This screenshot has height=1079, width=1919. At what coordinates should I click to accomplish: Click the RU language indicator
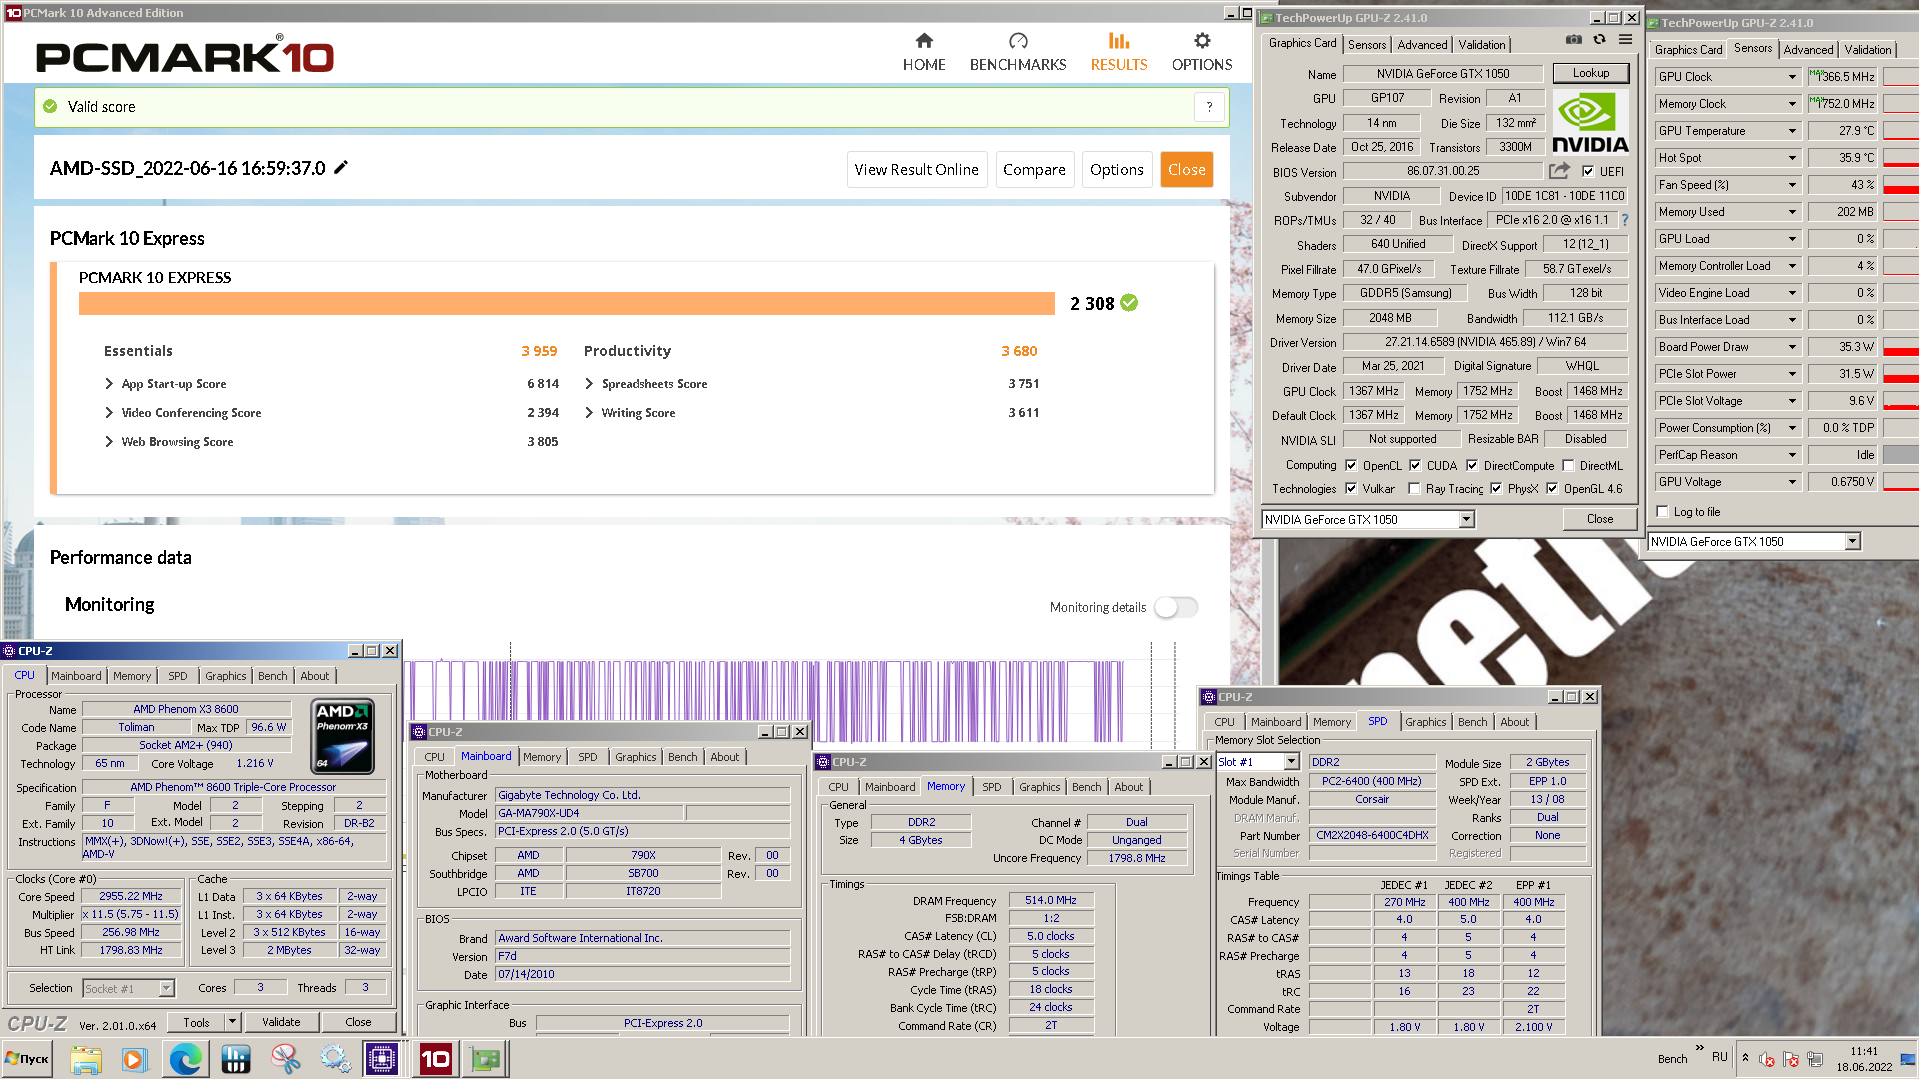1719,1057
